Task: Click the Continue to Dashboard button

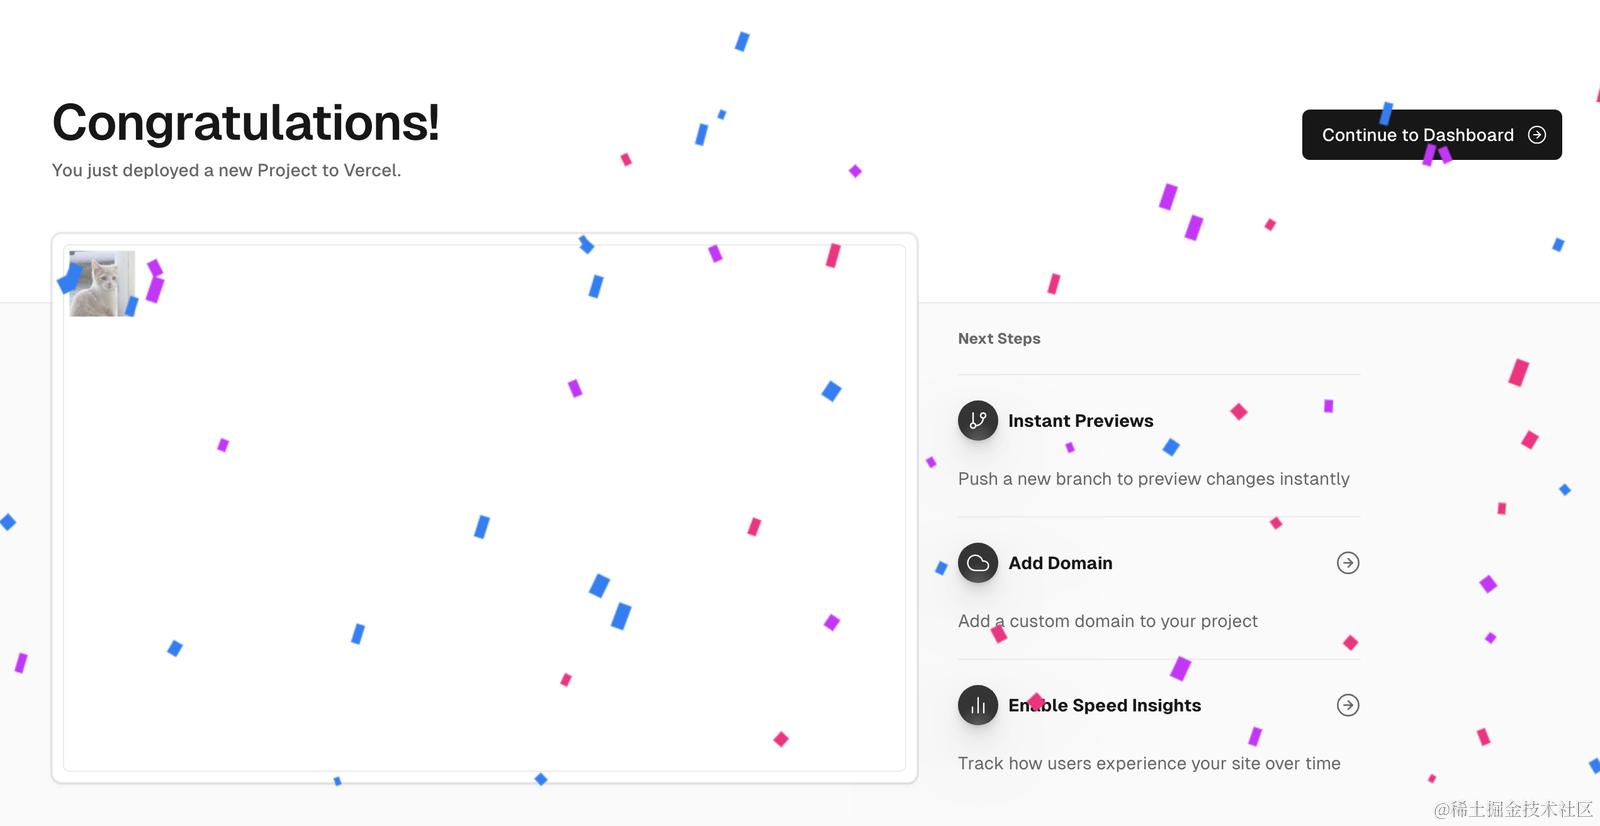Action: tap(1418, 135)
